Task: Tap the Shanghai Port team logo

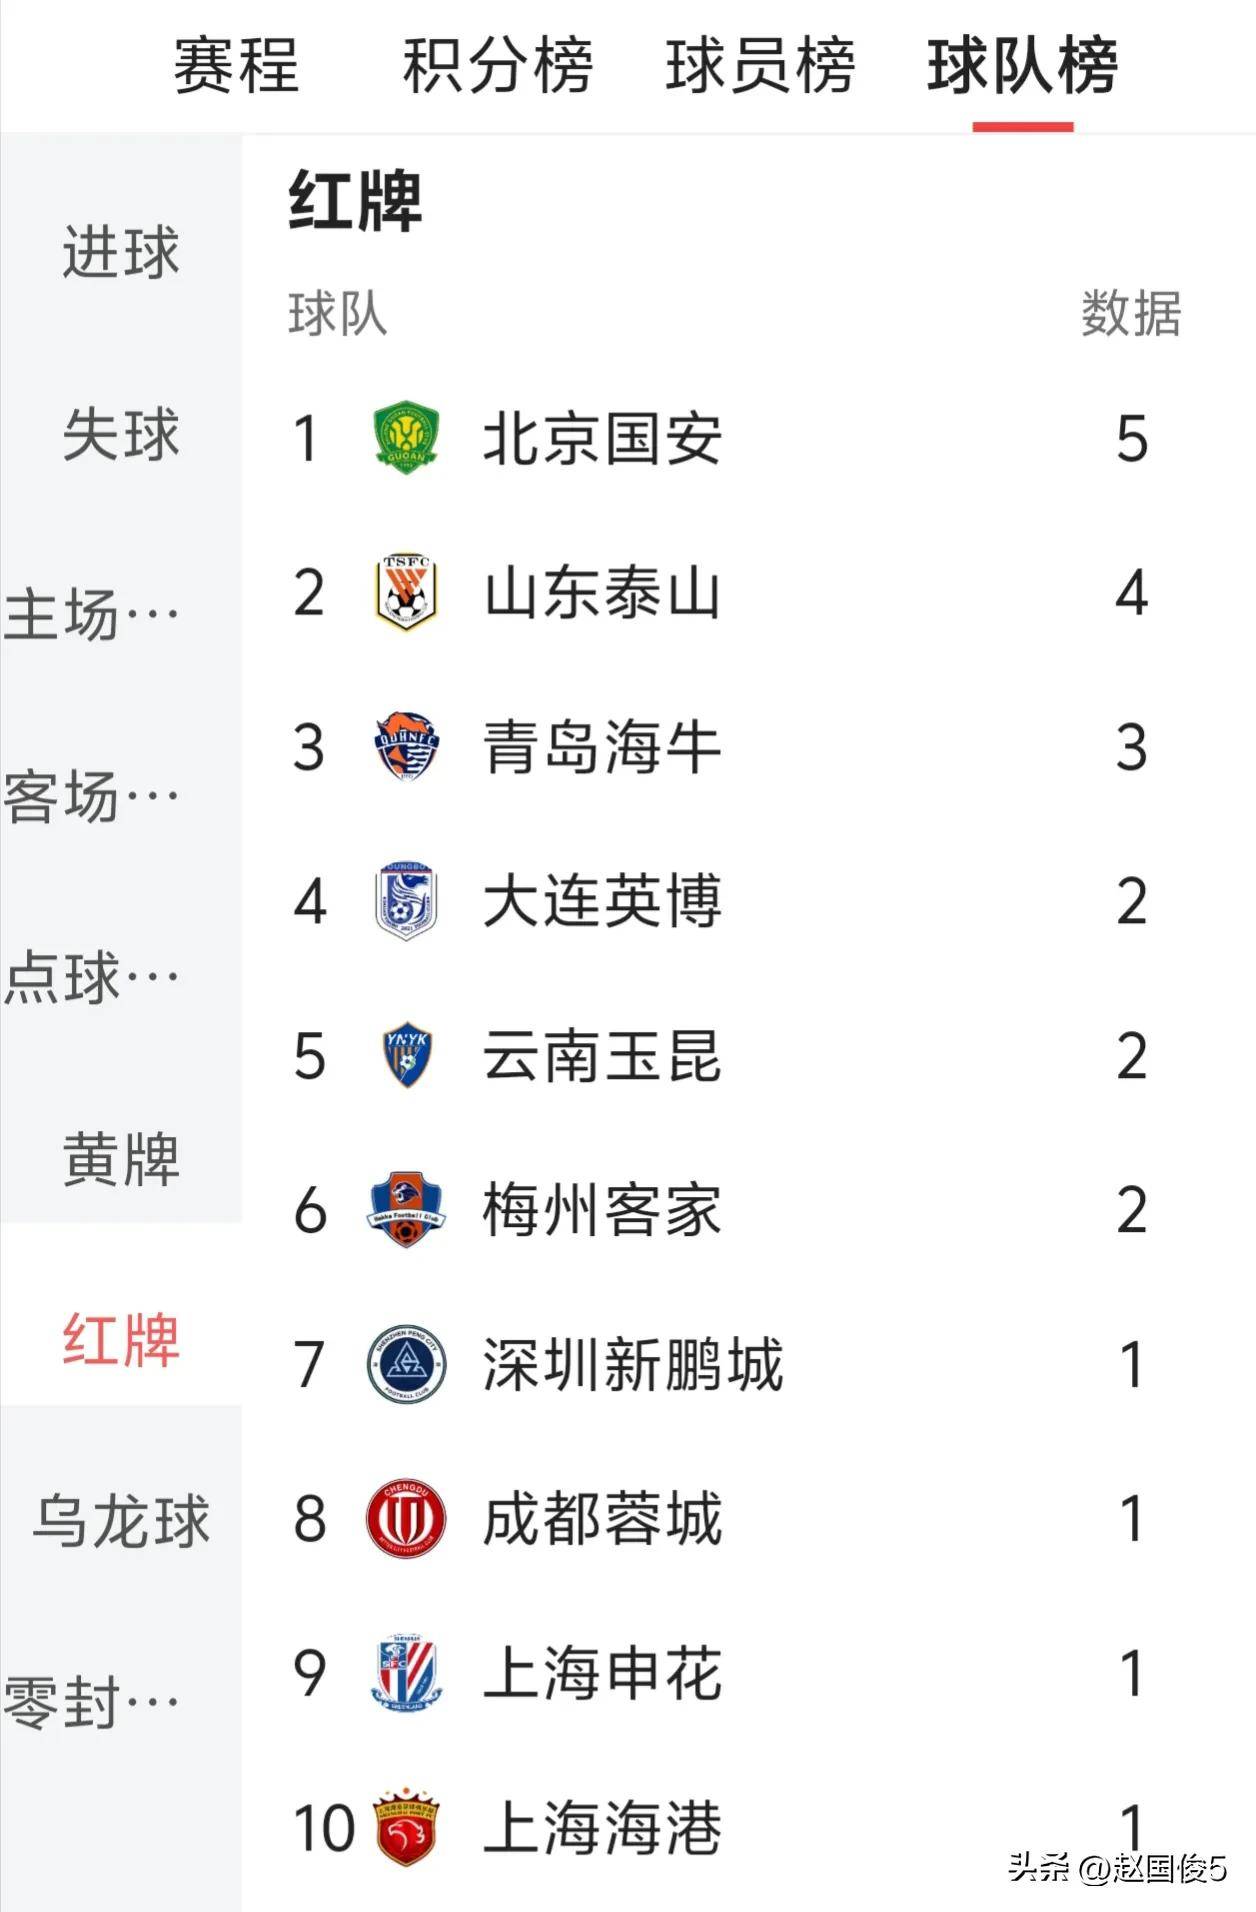Action: click(x=407, y=1827)
